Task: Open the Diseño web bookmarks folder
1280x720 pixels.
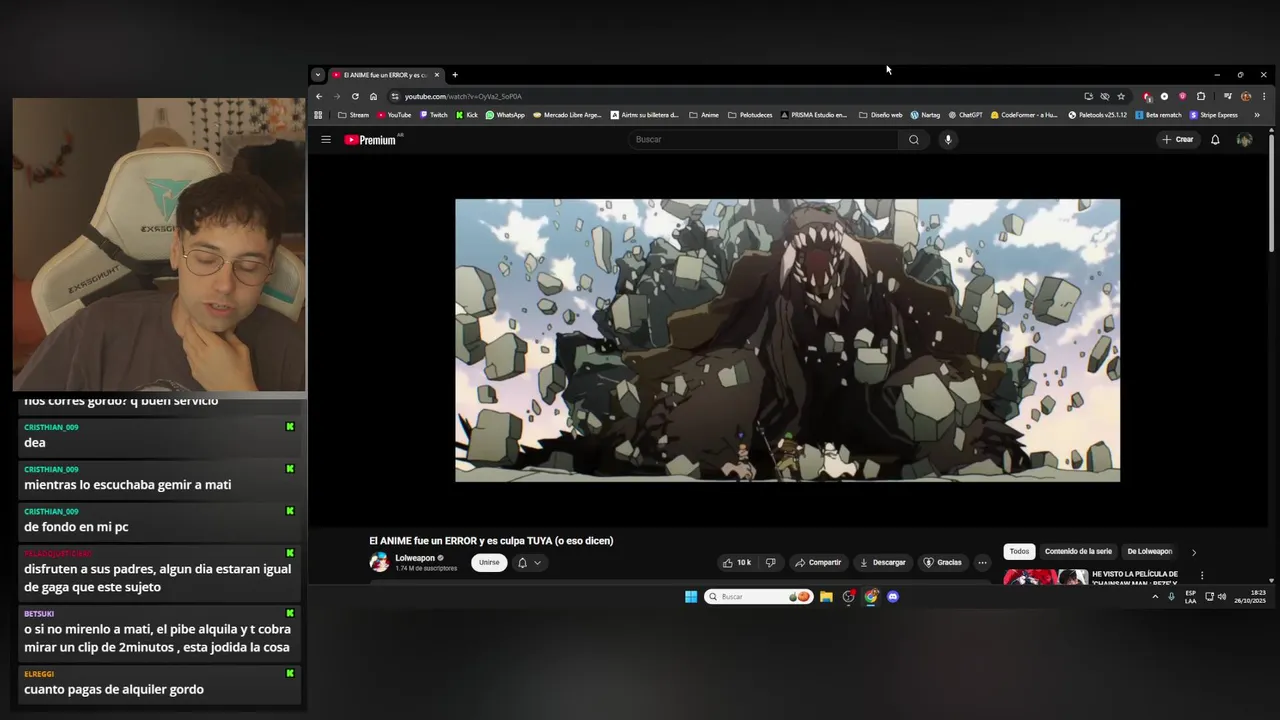Action: coord(881,115)
